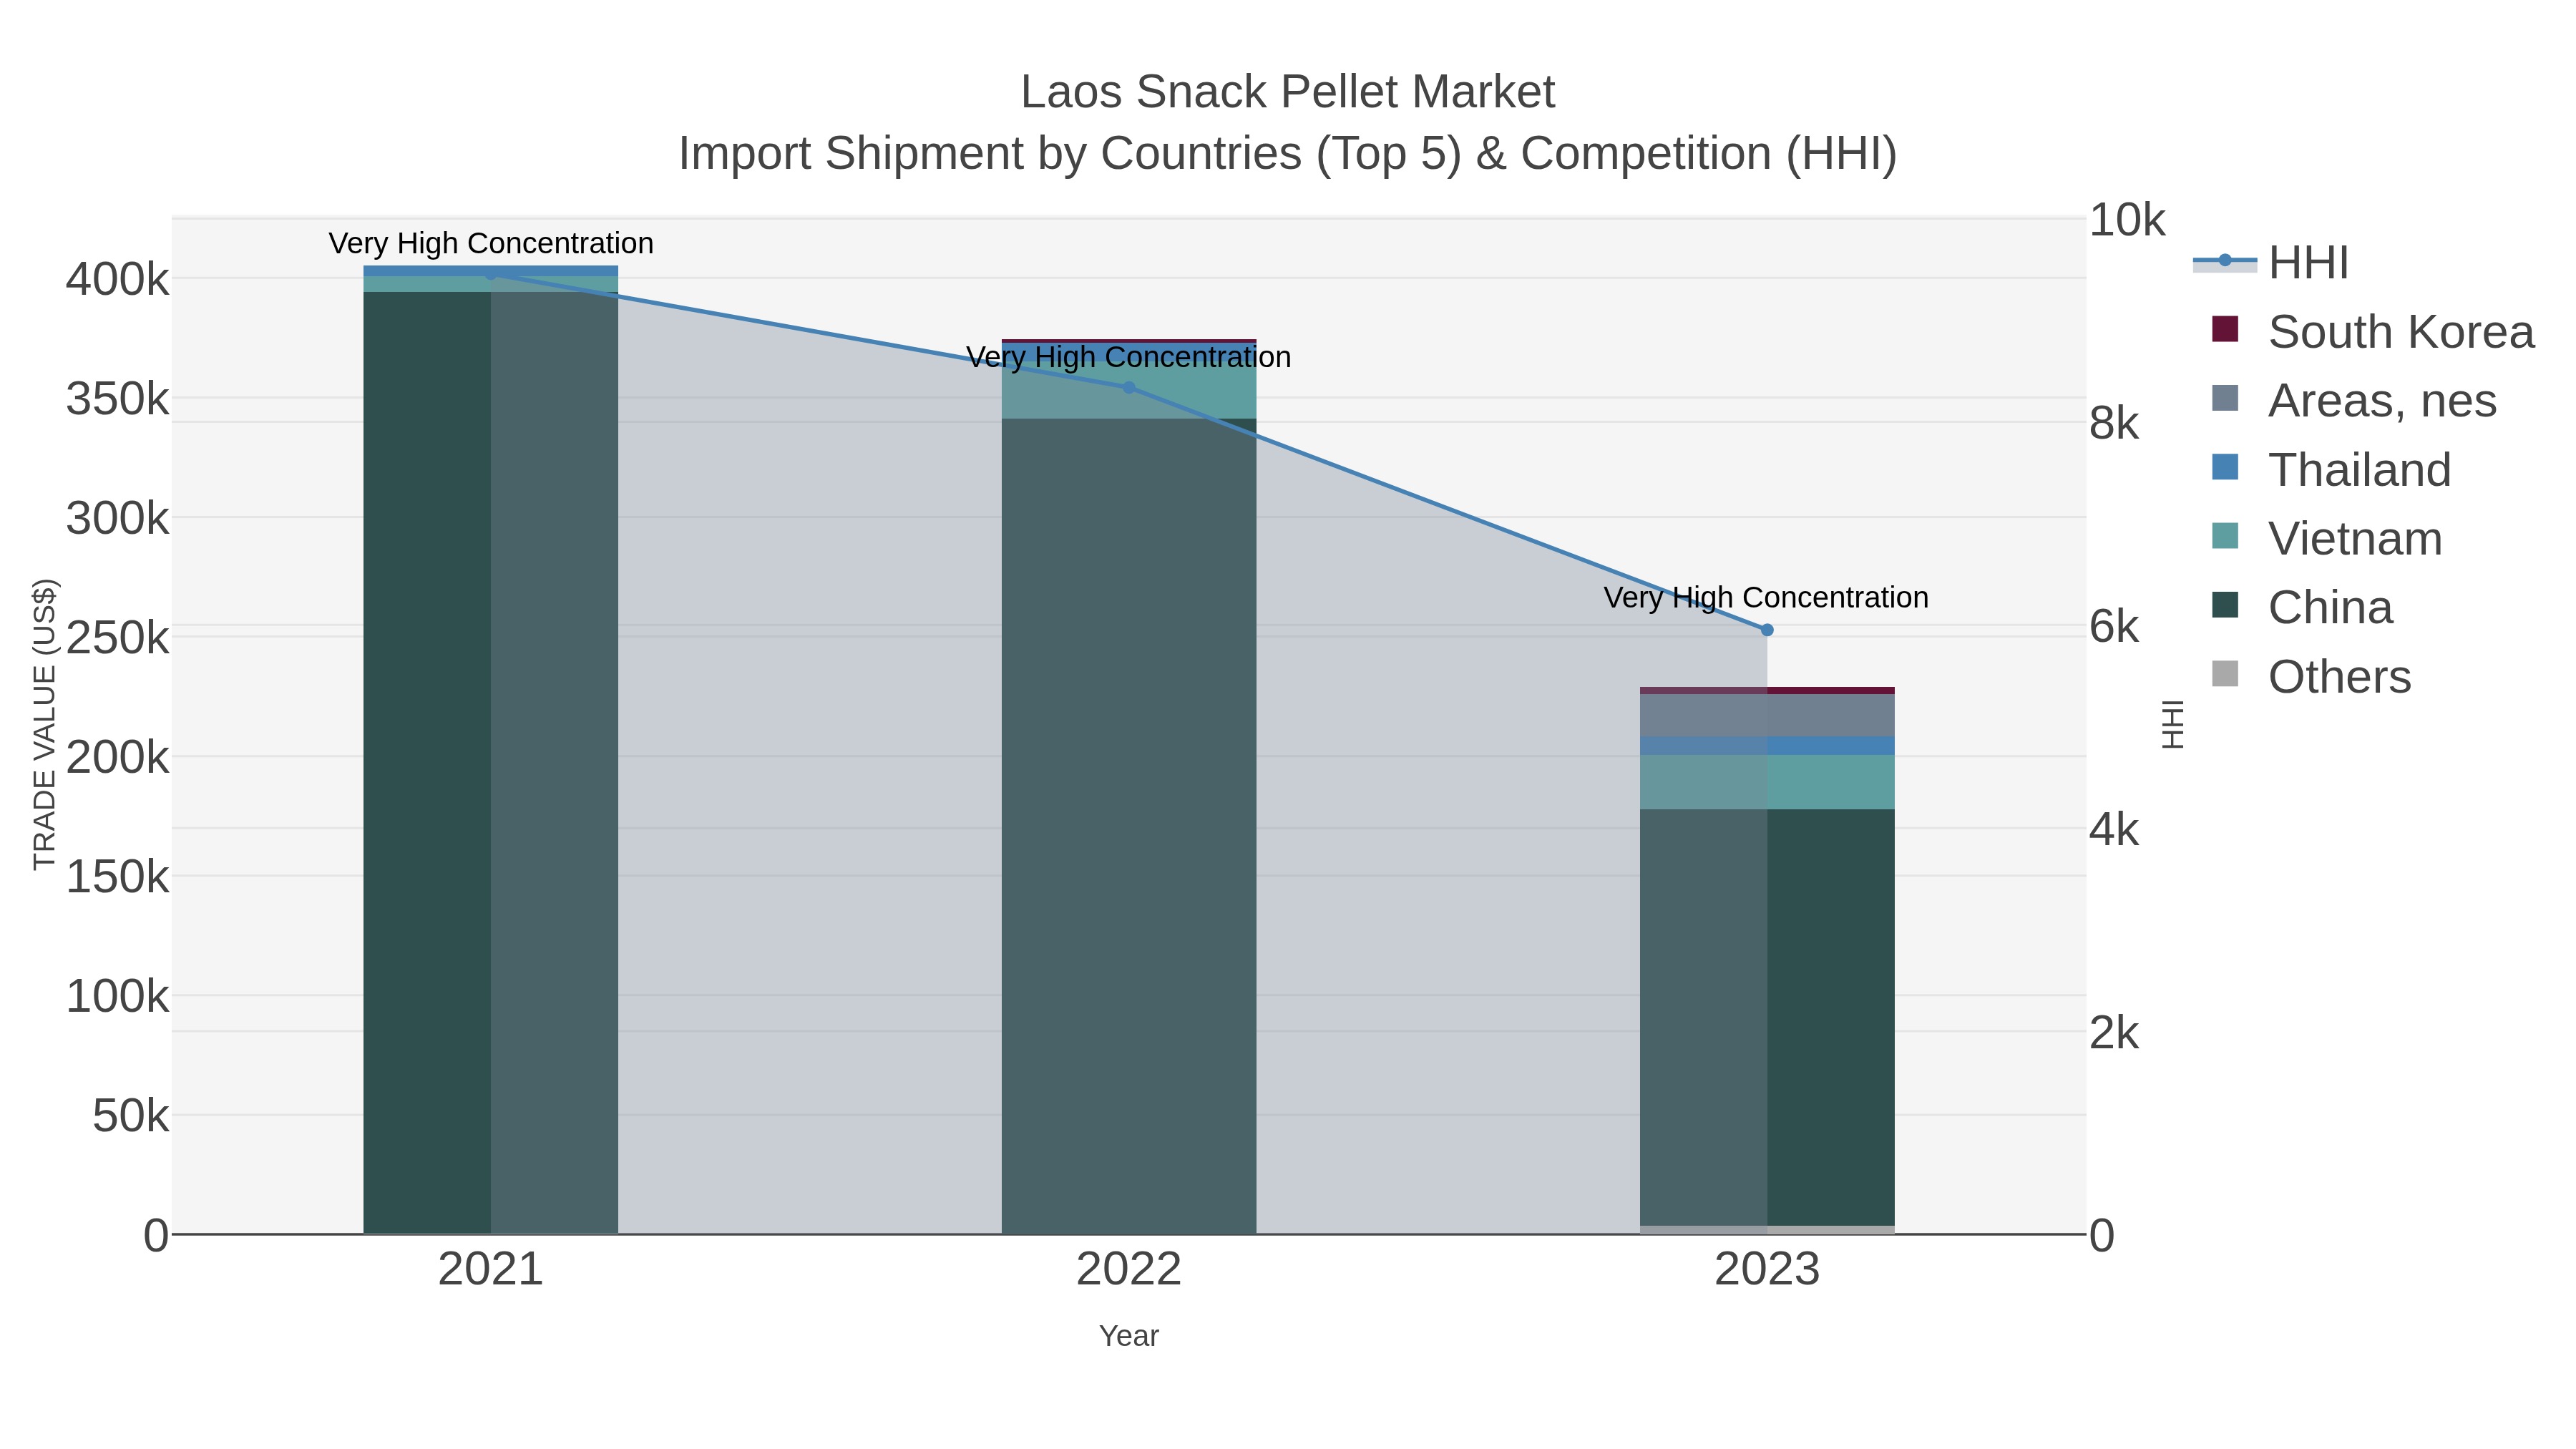The image size is (2576, 1449).
Task: Click the 2021 Thailand bar segment
Action: tap(491, 271)
